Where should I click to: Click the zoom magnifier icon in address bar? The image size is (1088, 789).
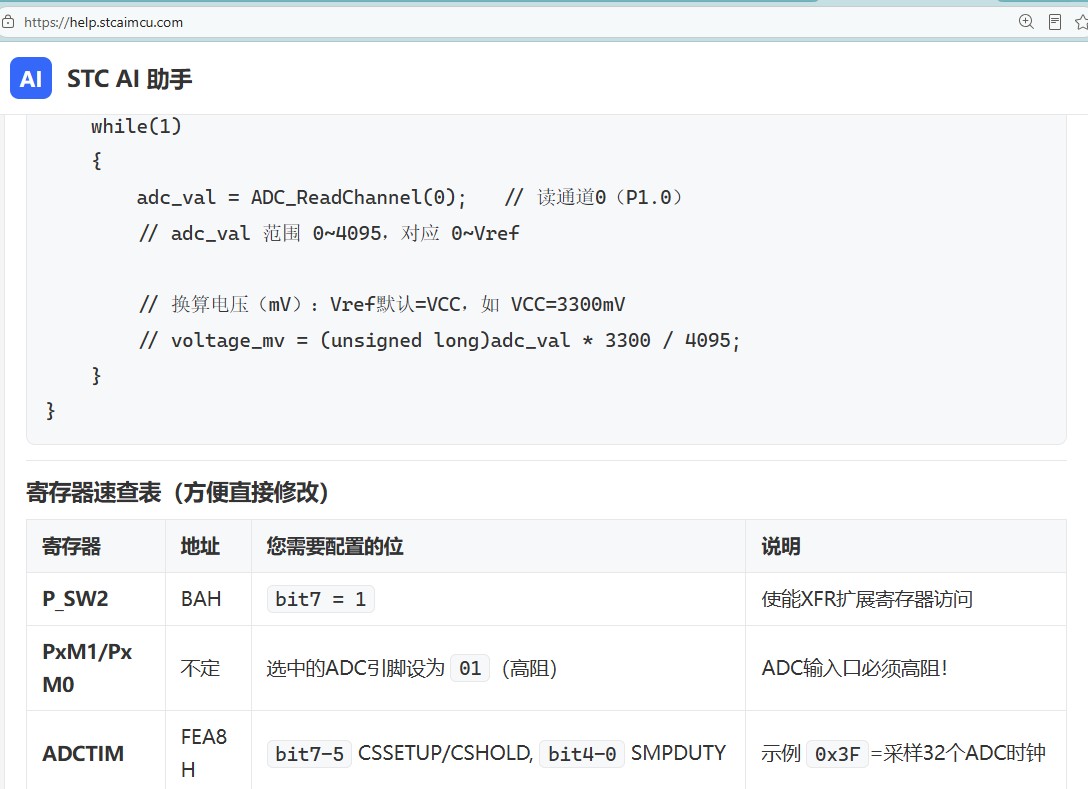pyautogui.click(x=1026, y=22)
